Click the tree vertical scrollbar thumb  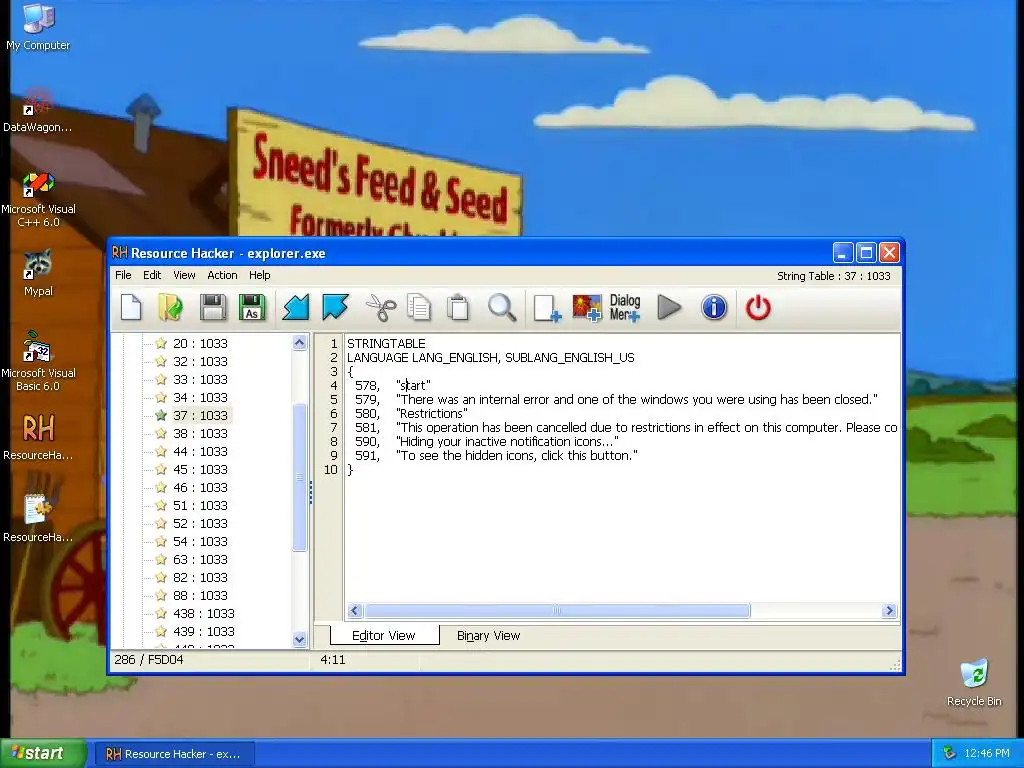(299, 477)
